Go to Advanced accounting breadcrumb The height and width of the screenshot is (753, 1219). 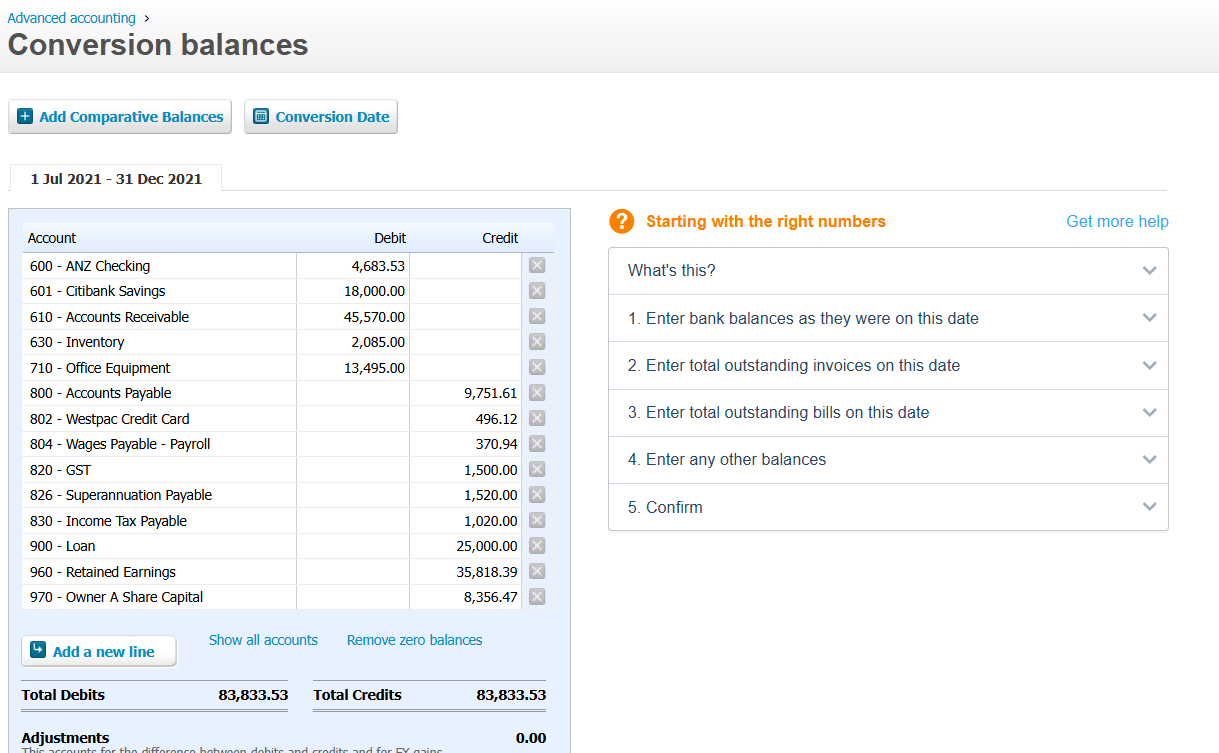[71, 18]
